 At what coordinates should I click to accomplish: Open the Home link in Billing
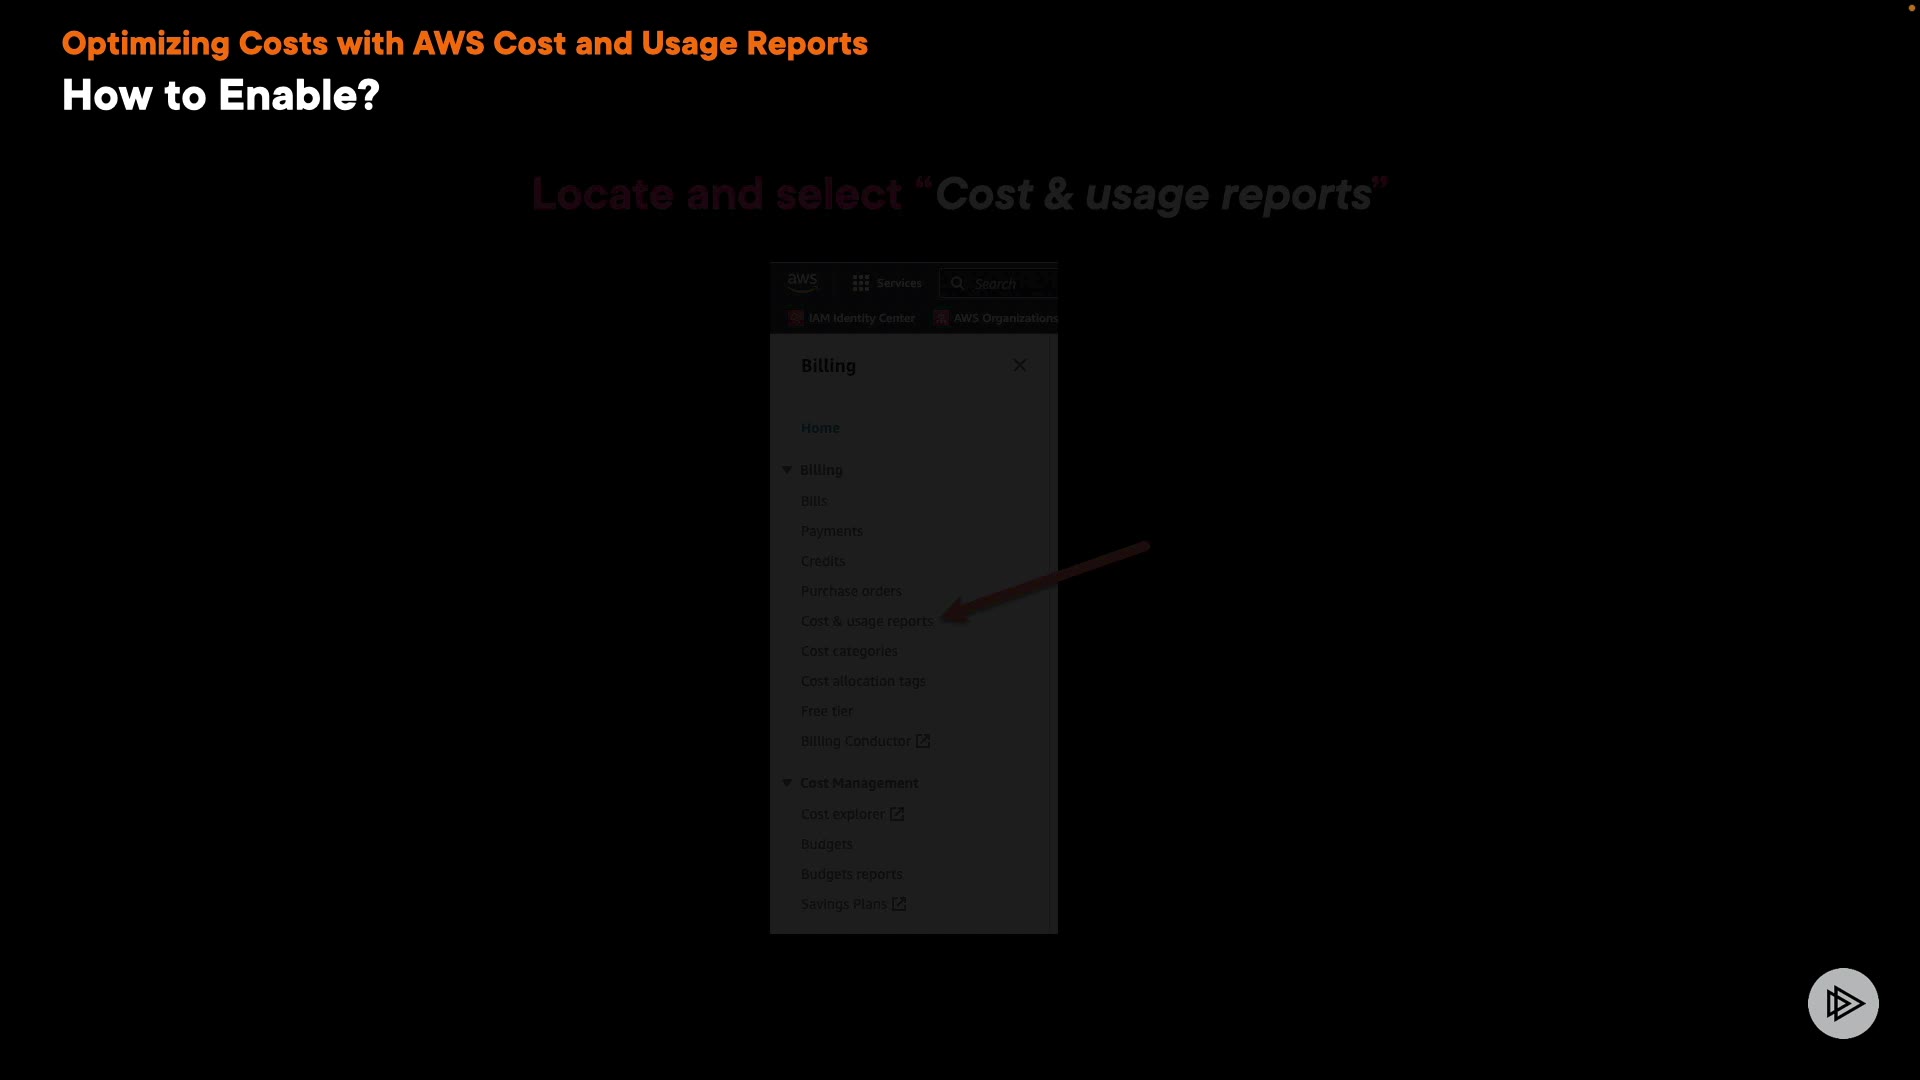[820, 428]
